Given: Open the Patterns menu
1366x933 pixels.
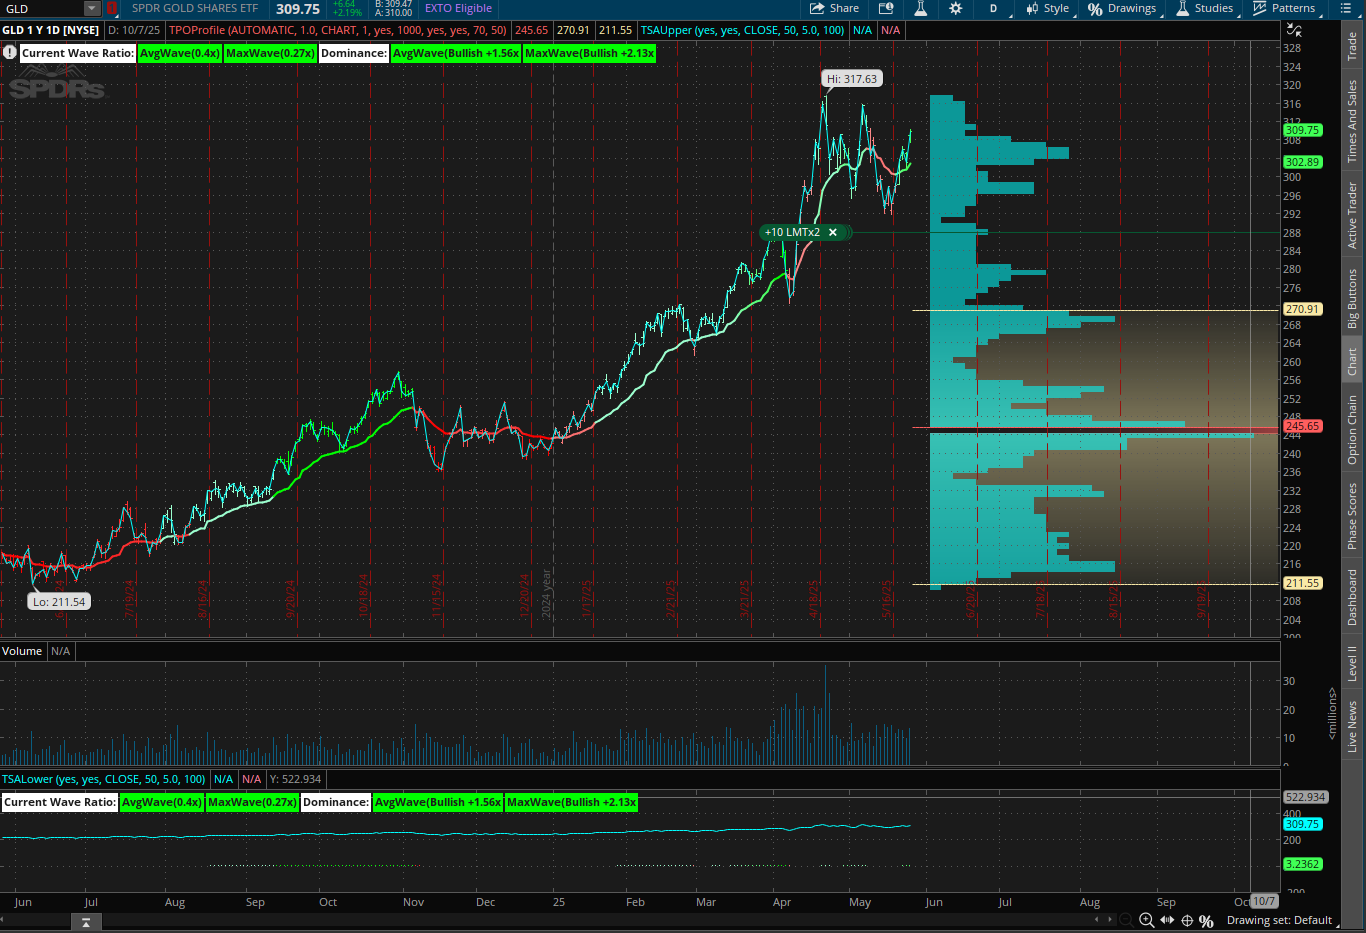Looking at the screenshot, I should click(x=1285, y=8).
